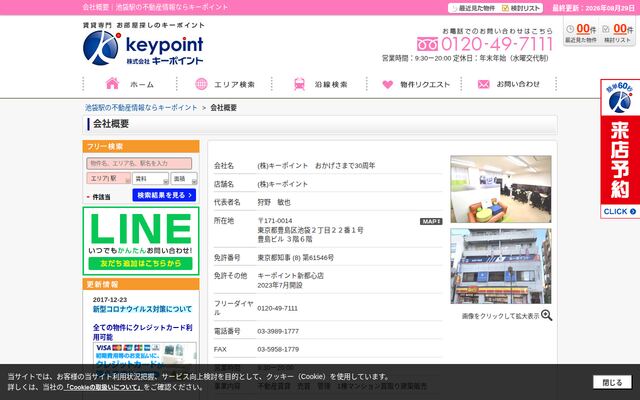
Task: Click 検索結果を見る button
Action: click(164, 195)
